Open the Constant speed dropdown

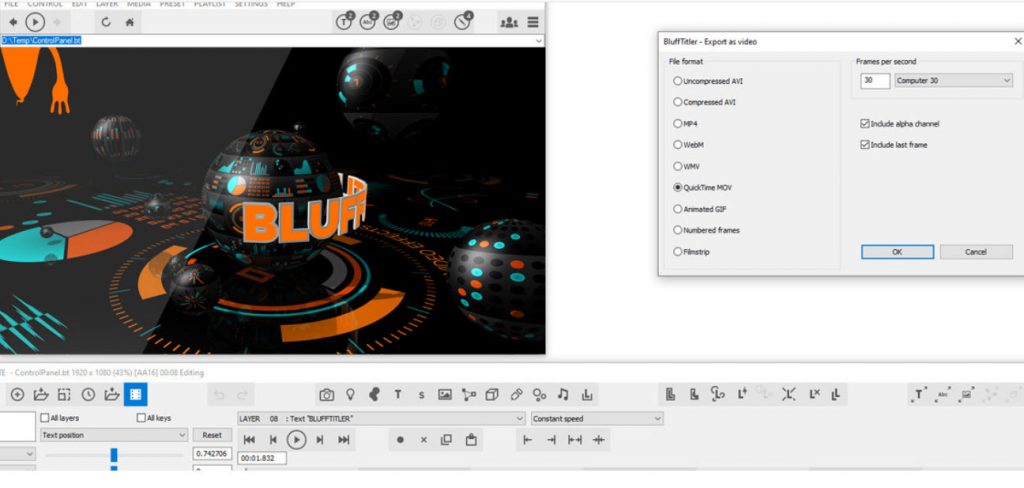point(596,418)
